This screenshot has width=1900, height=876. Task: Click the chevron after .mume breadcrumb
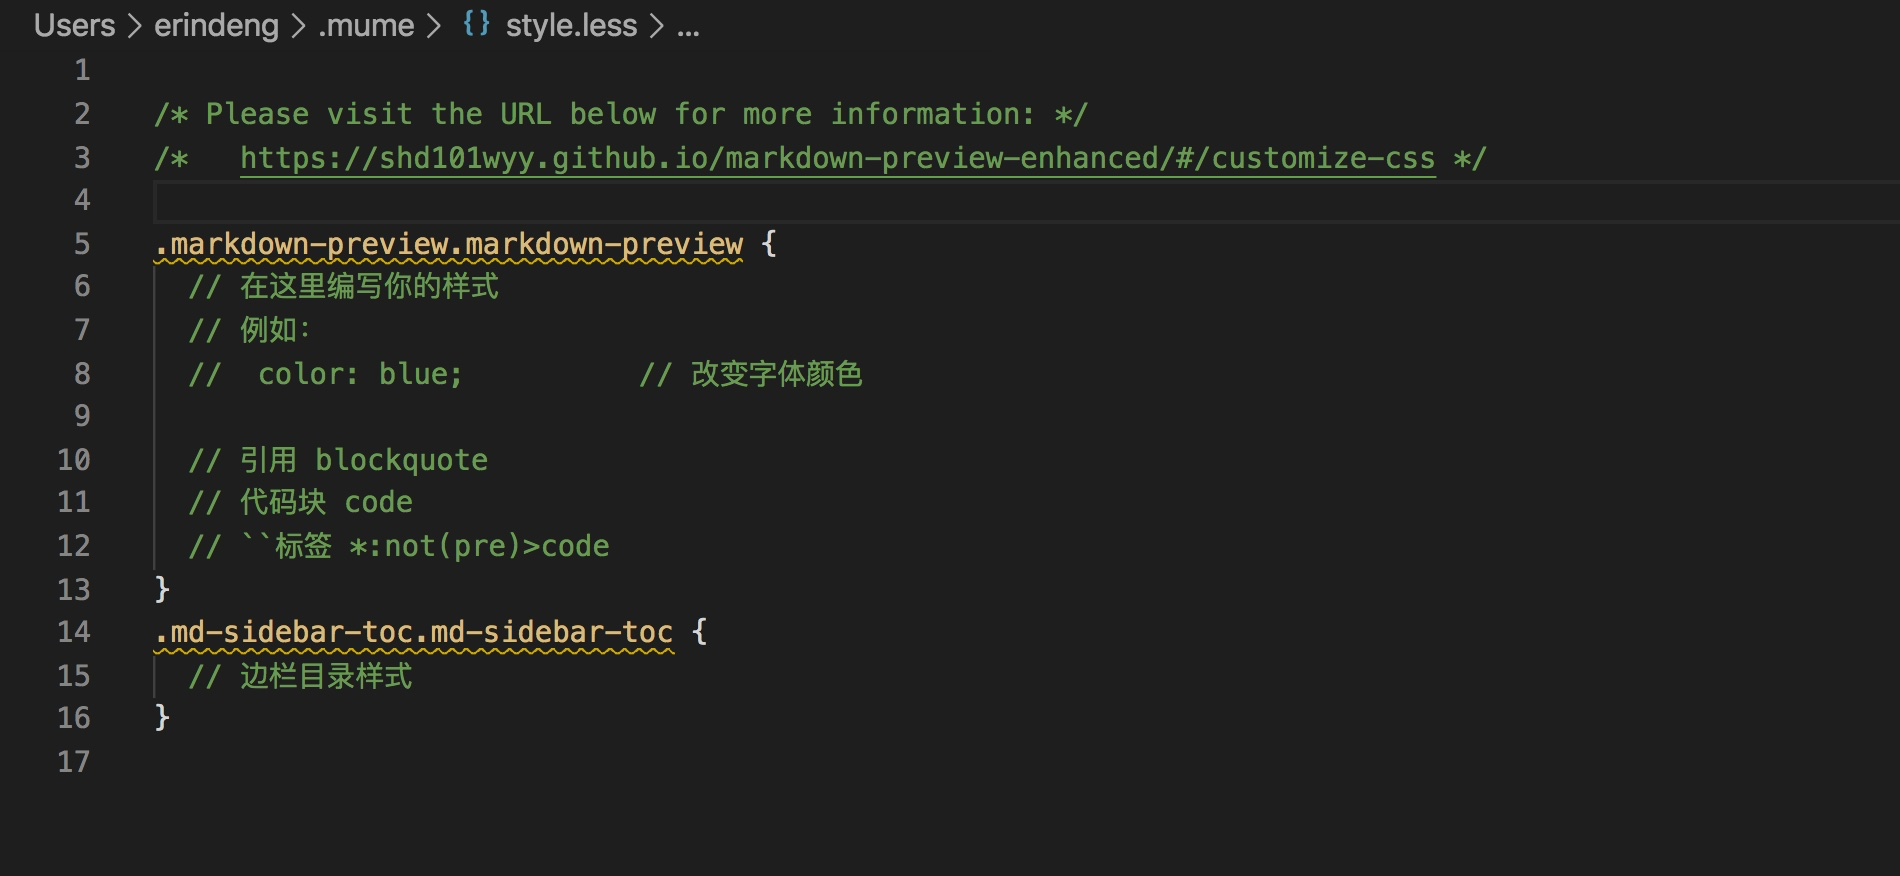[x=434, y=26]
